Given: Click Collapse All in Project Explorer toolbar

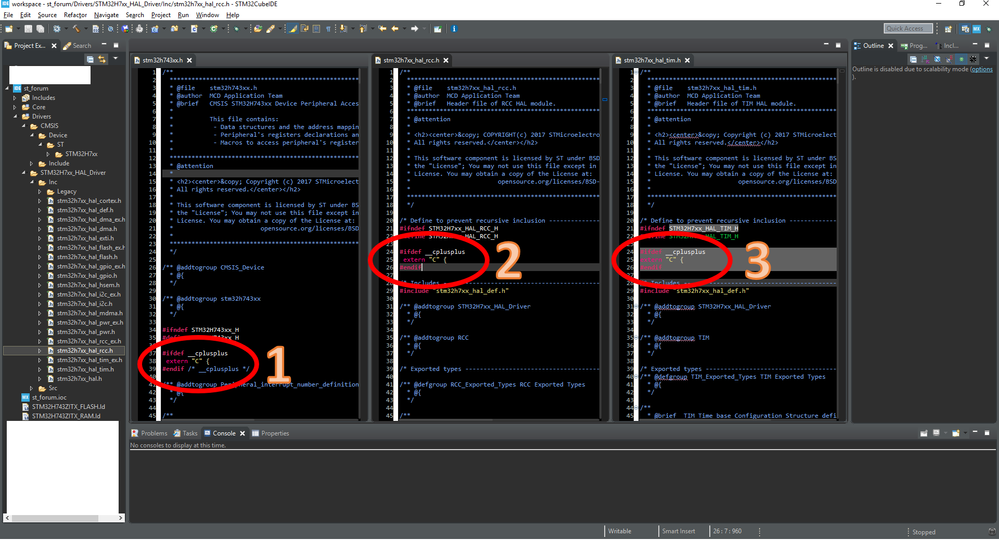Looking at the screenshot, I should click(90, 59).
